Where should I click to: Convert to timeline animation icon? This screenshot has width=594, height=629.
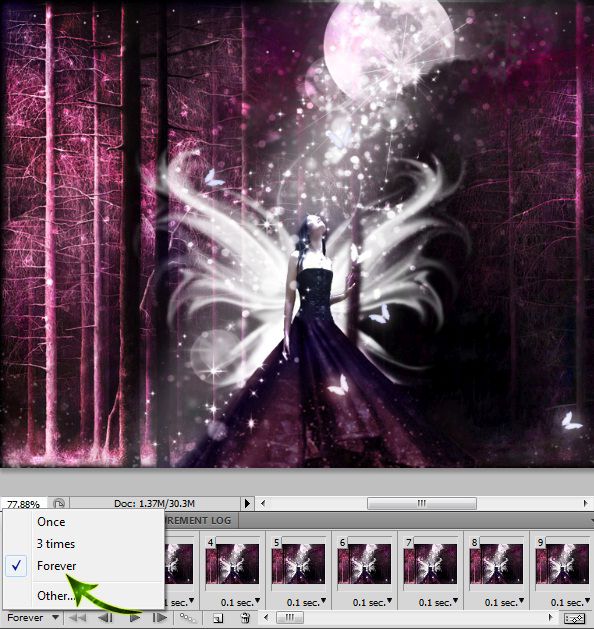tap(574, 619)
